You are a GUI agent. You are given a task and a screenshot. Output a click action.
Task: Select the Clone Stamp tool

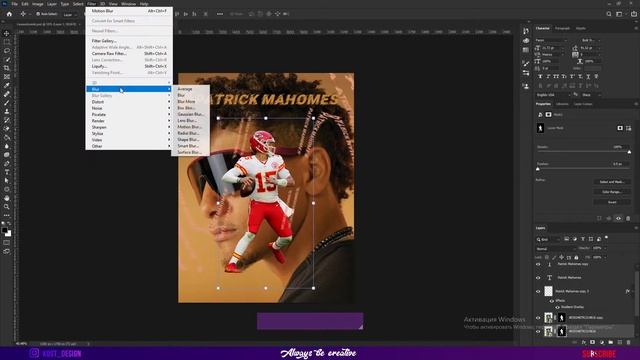click(7, 111)
